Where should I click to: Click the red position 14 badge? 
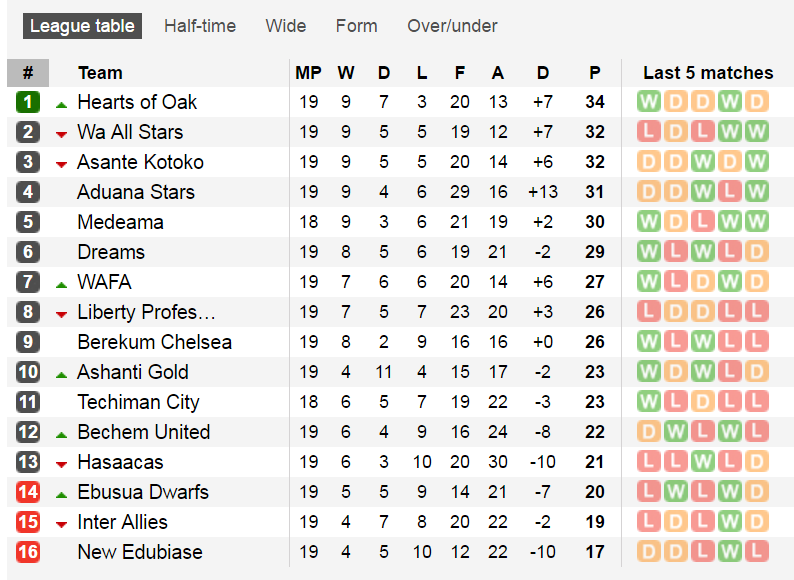tap(28, 492)
